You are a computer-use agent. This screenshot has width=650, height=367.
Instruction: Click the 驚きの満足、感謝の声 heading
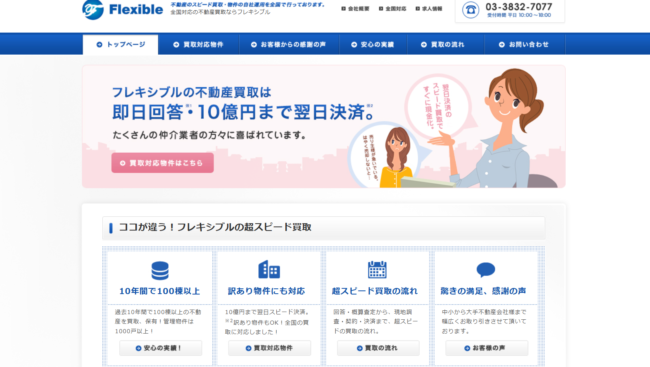click(x=483, y=291)
